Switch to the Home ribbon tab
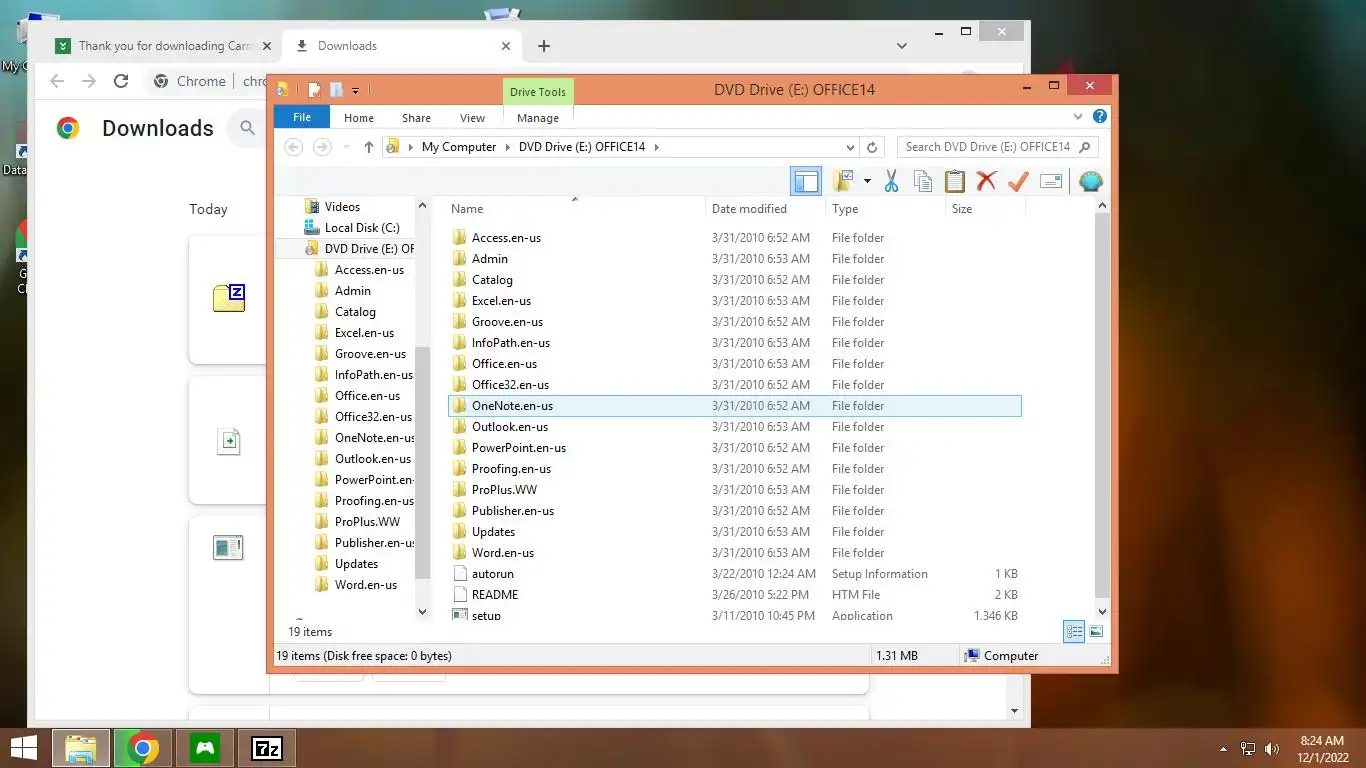 coord(359,118)
